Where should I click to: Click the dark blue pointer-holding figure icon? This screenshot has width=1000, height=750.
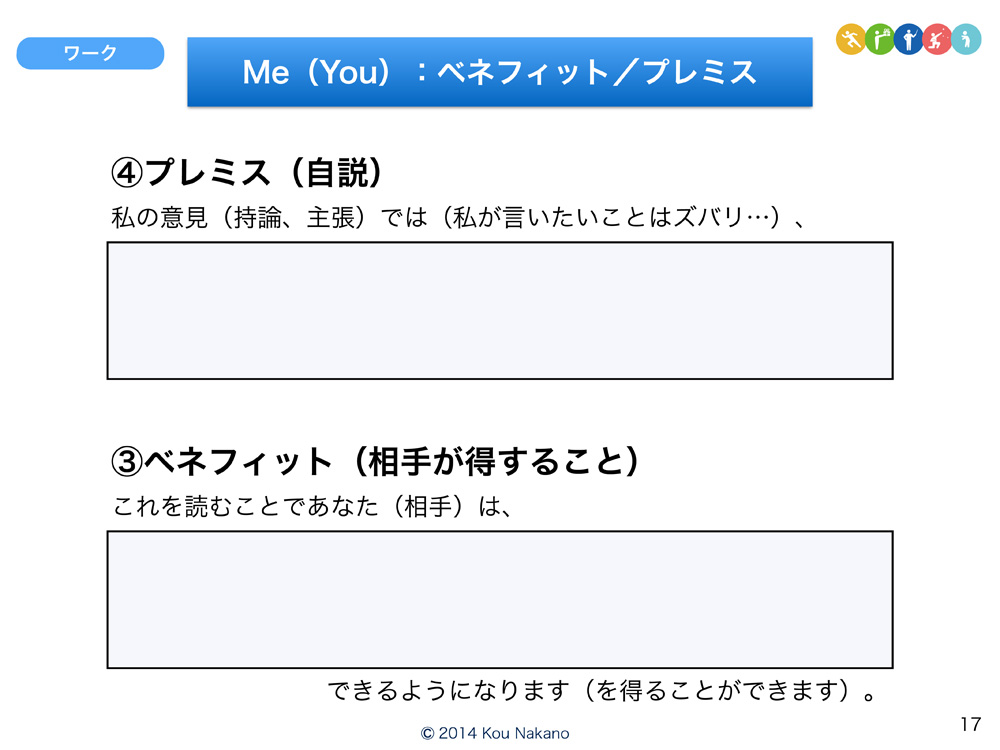tap(909, 40)
